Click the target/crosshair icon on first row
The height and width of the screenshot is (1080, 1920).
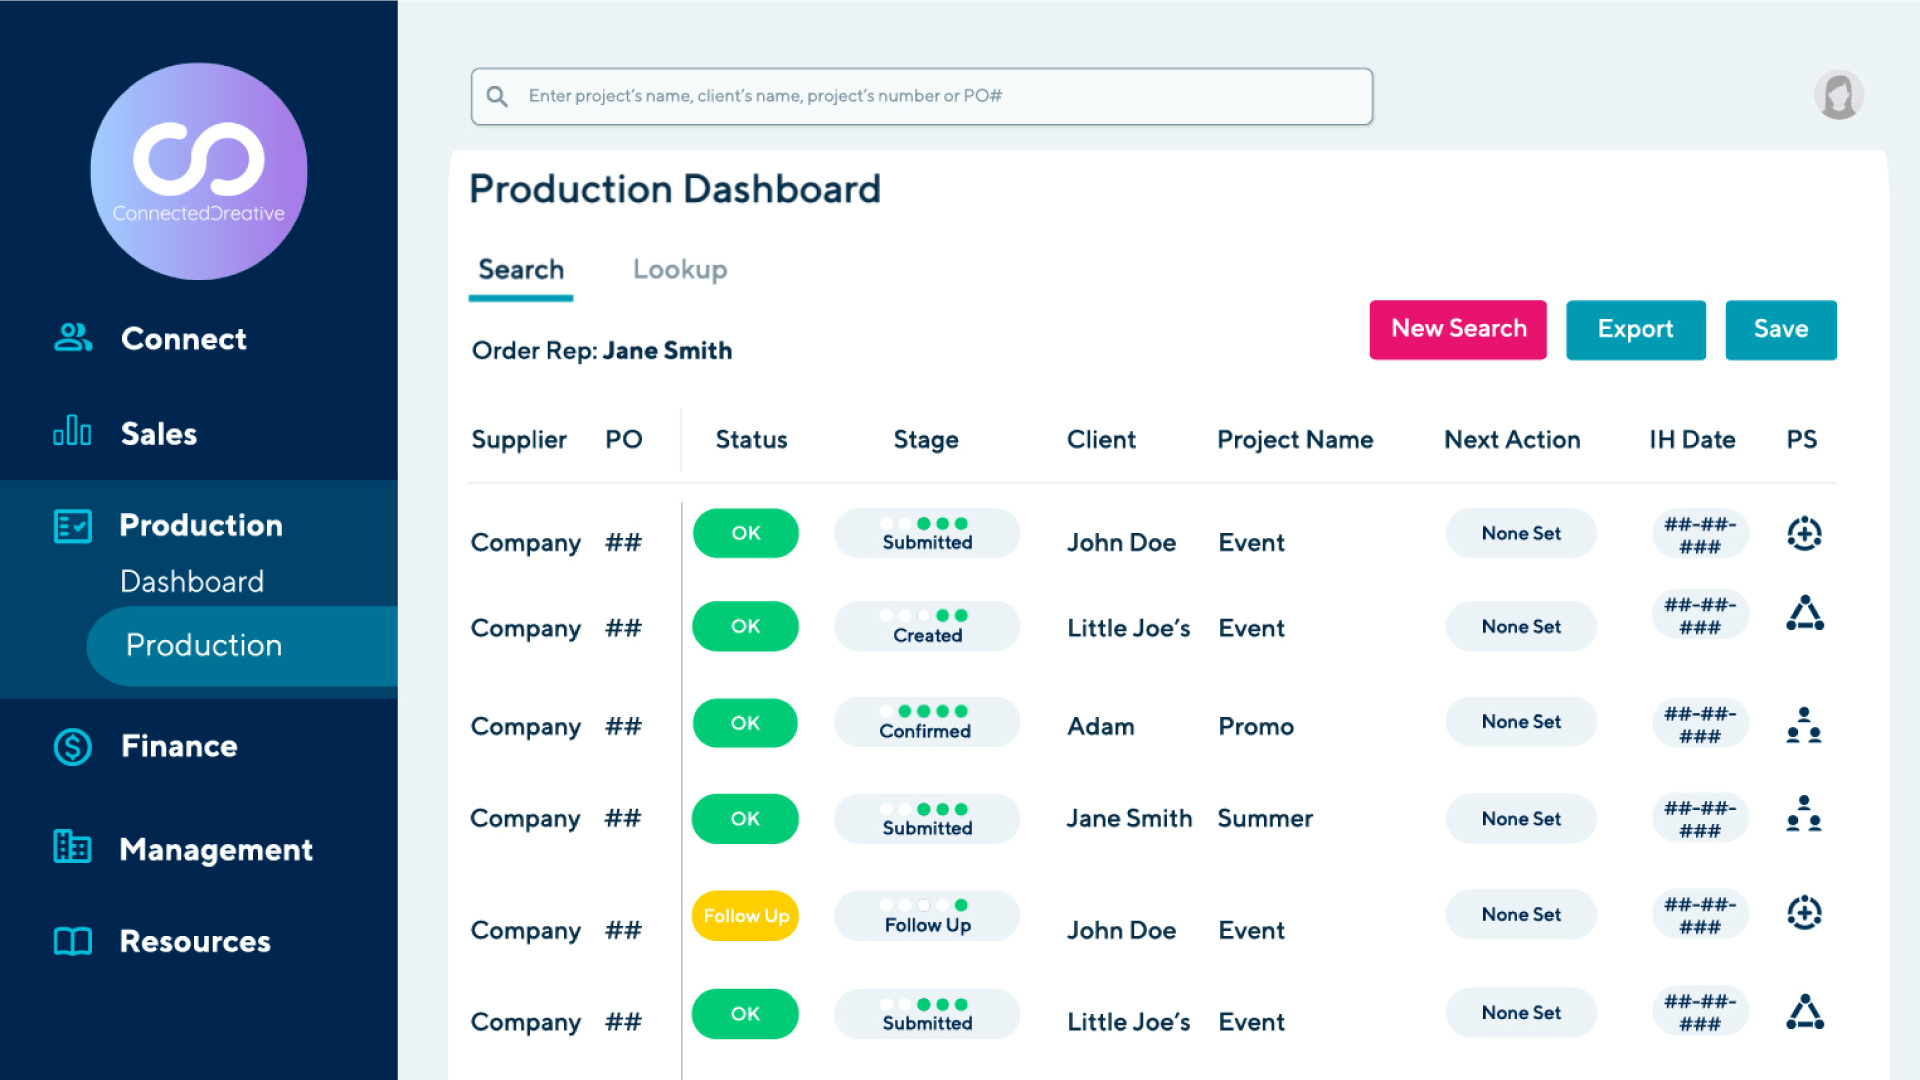1803,533
